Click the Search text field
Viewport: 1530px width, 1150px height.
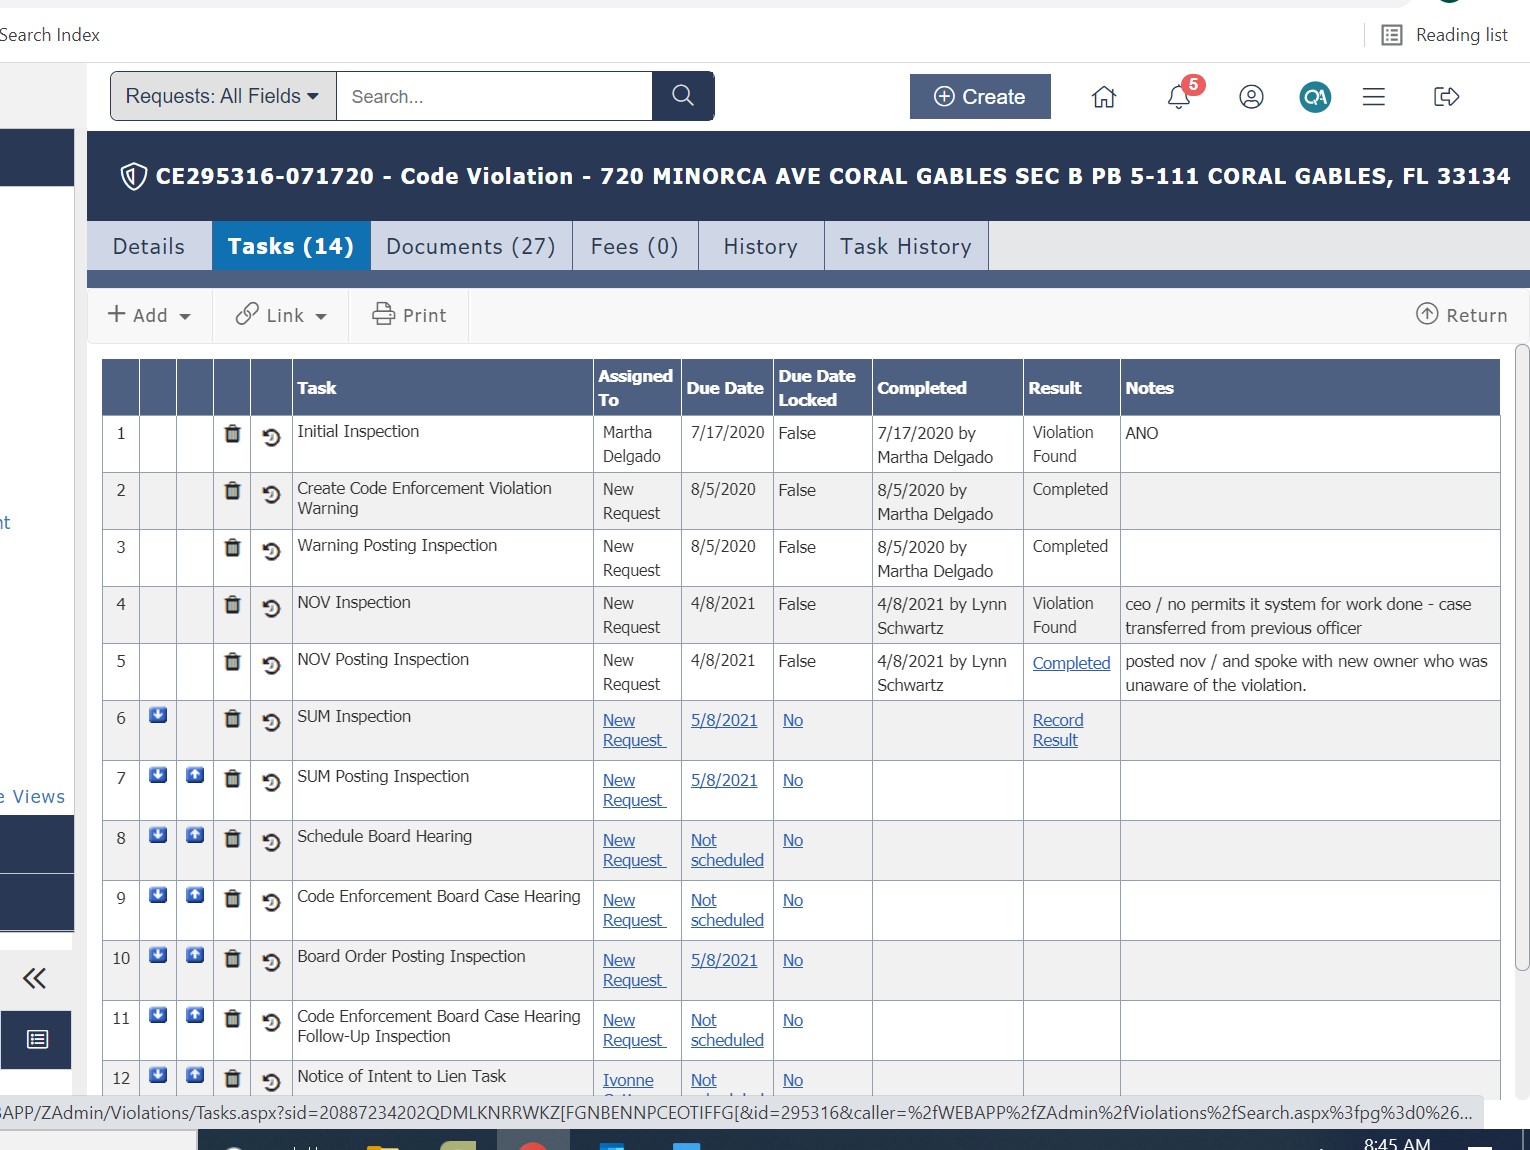click(x=494, y=96)
